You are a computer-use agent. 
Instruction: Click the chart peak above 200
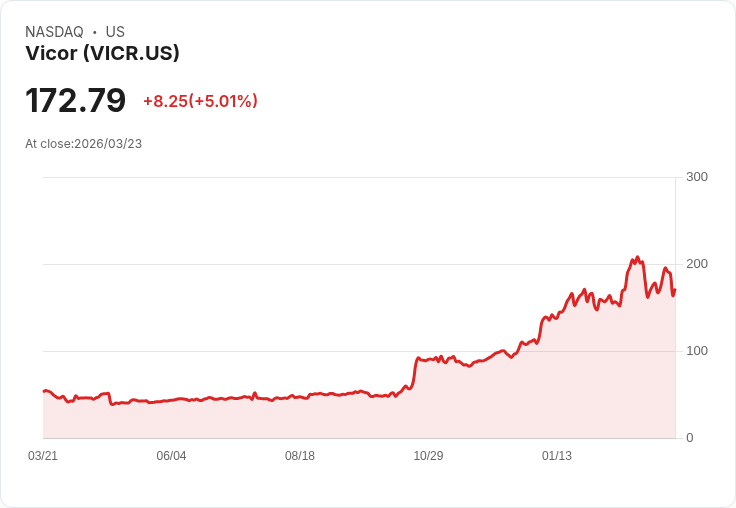click(x=637, y=257)
